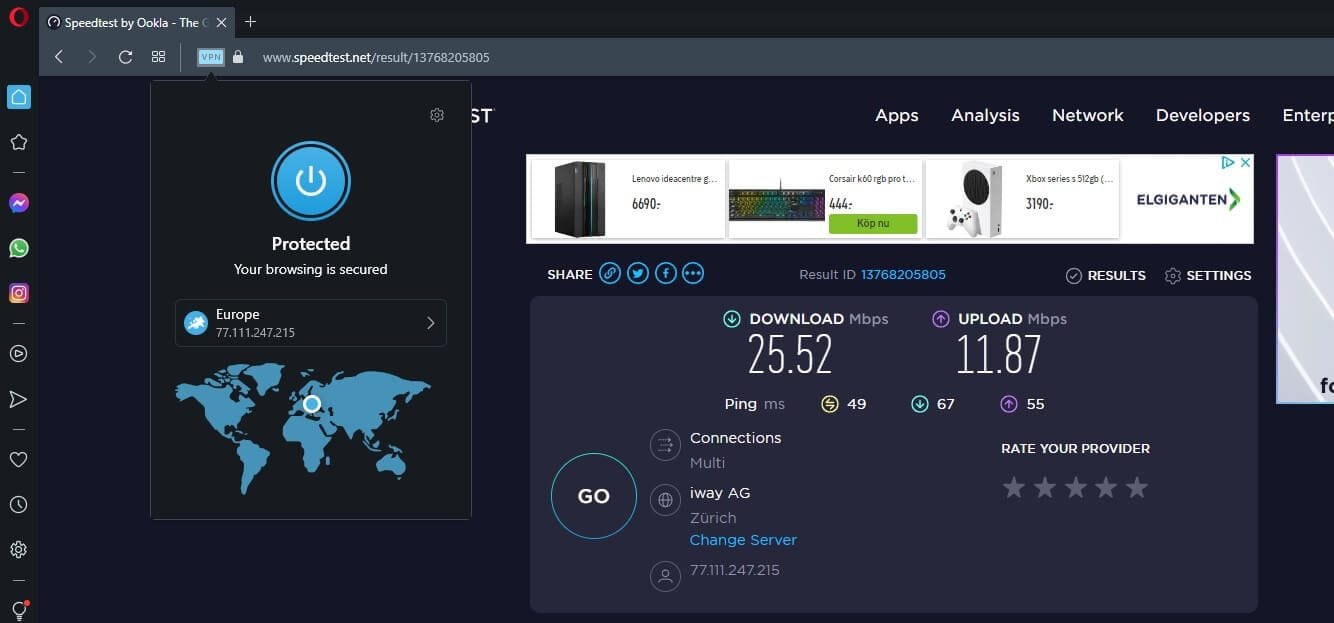Toggle the VPN power button off
This screenshot has width=1334, height=623.
(x=311, y=181)
